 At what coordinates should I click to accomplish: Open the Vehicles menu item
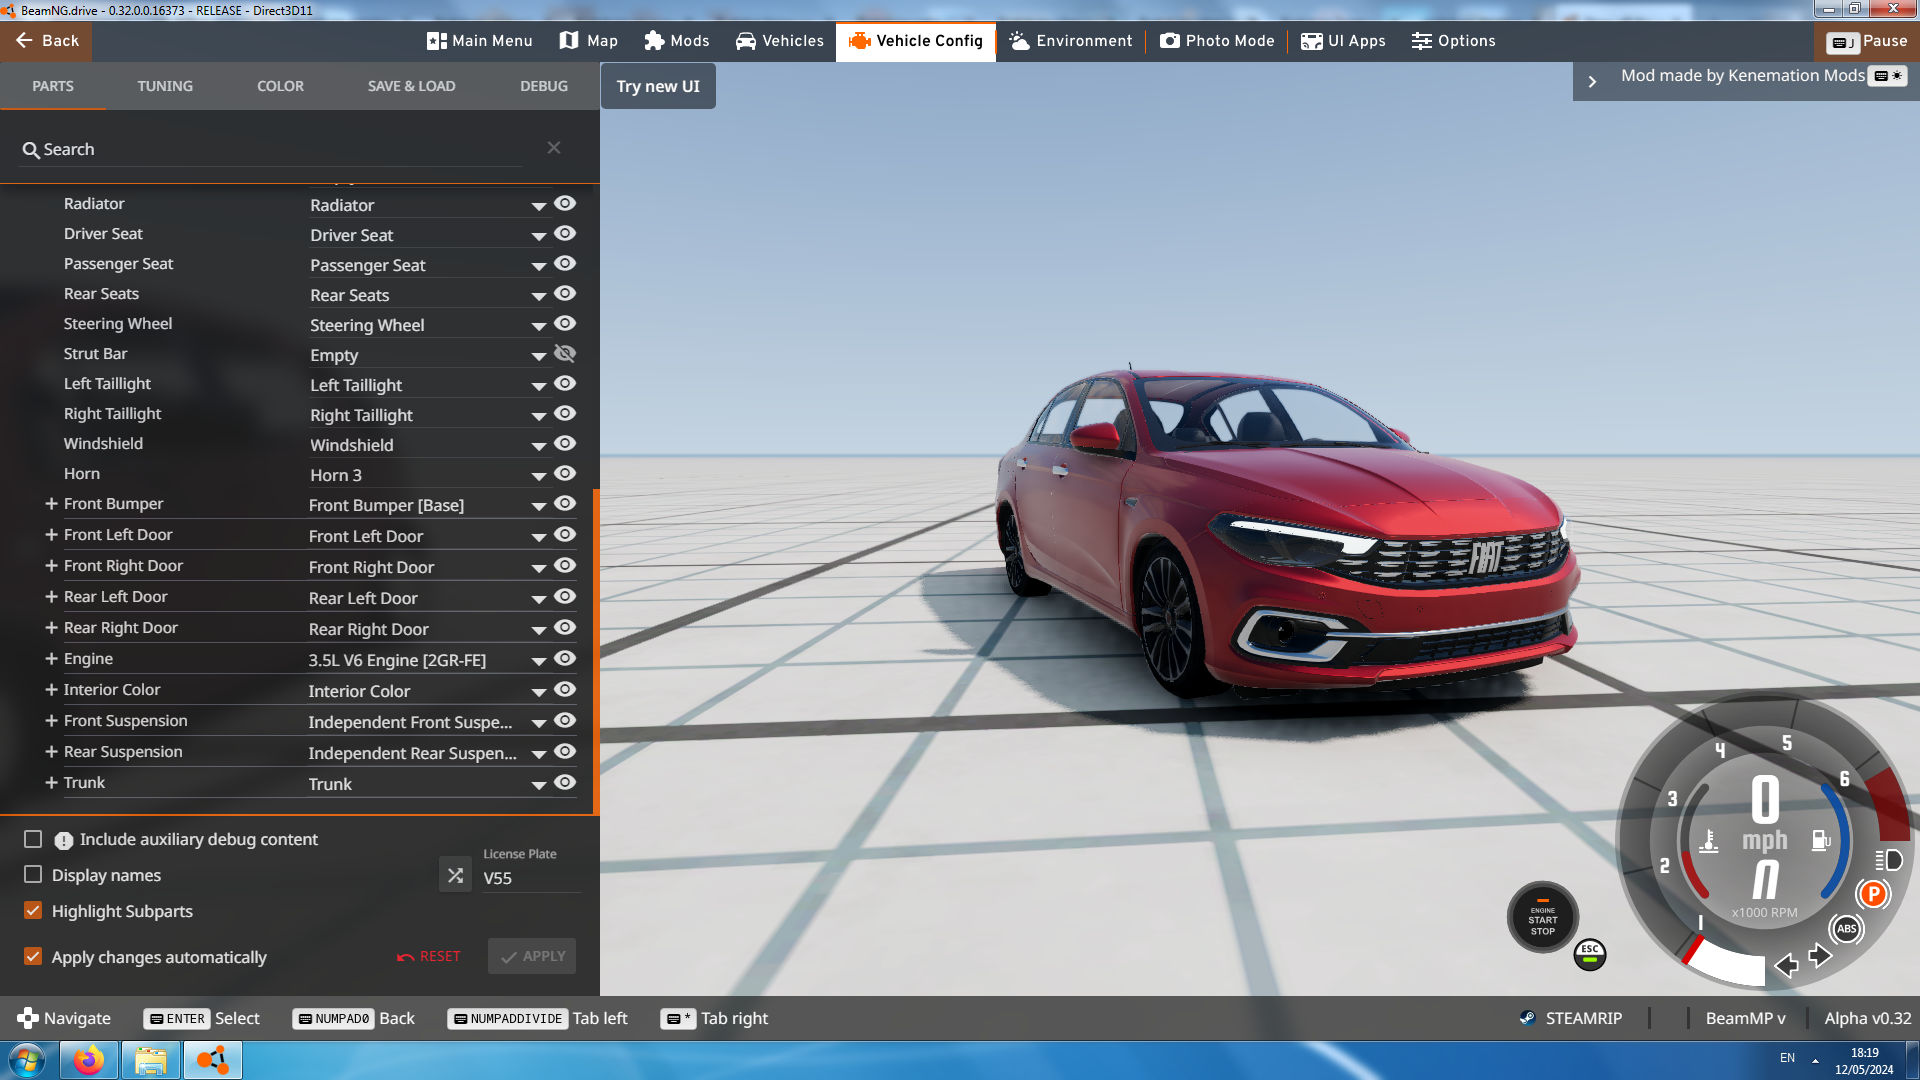click(x=780, y=41)
